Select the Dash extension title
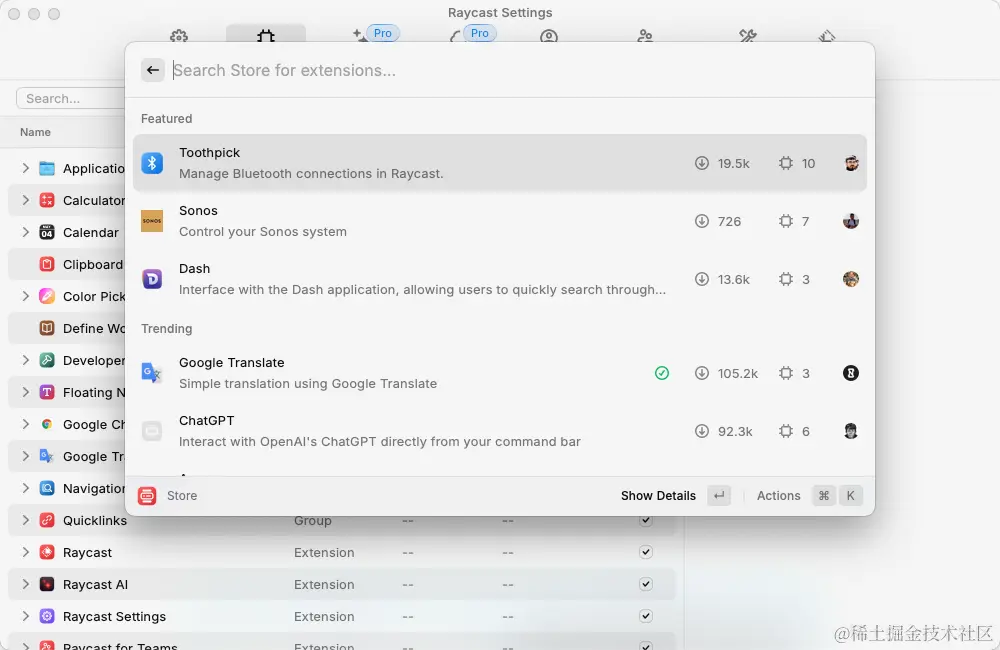 195,269
